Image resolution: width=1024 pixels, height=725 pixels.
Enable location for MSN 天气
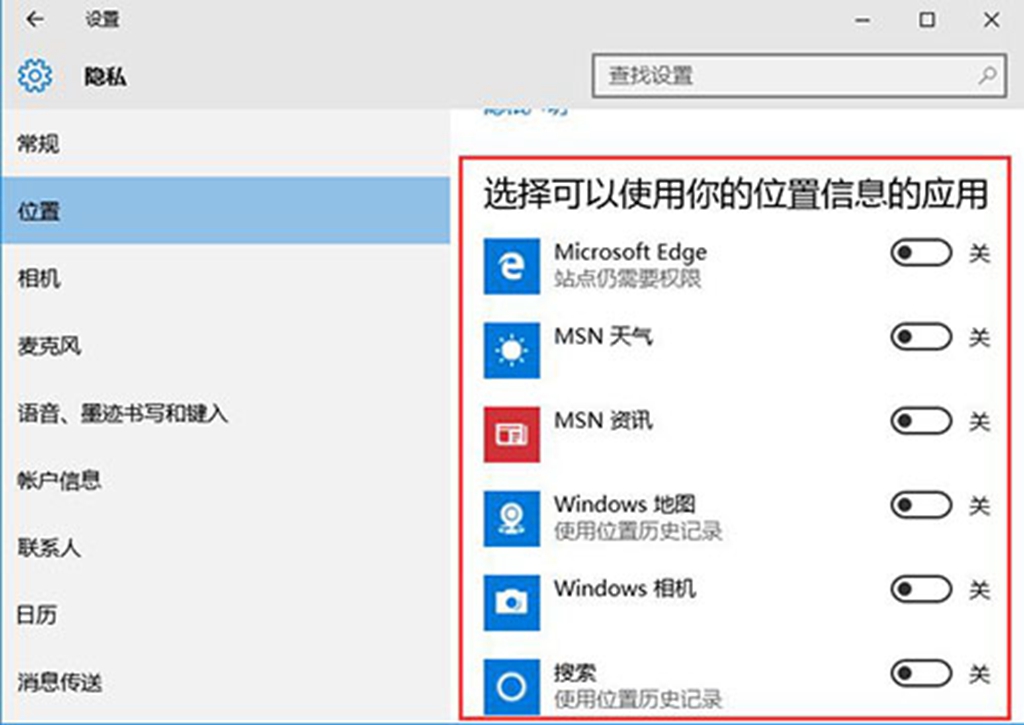921,337
